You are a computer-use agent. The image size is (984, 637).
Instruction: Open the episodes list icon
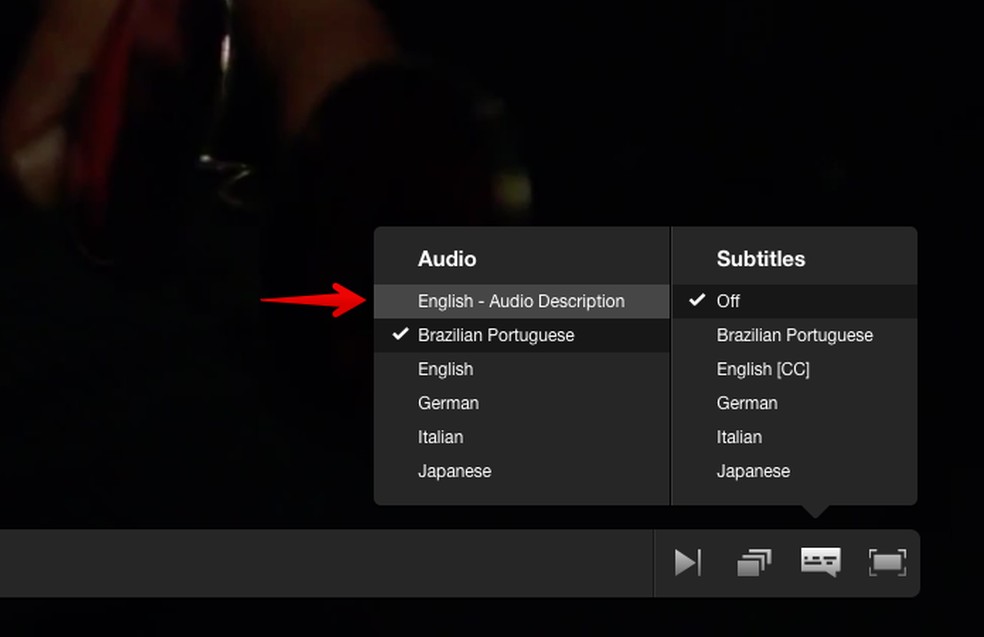point(754,562)
